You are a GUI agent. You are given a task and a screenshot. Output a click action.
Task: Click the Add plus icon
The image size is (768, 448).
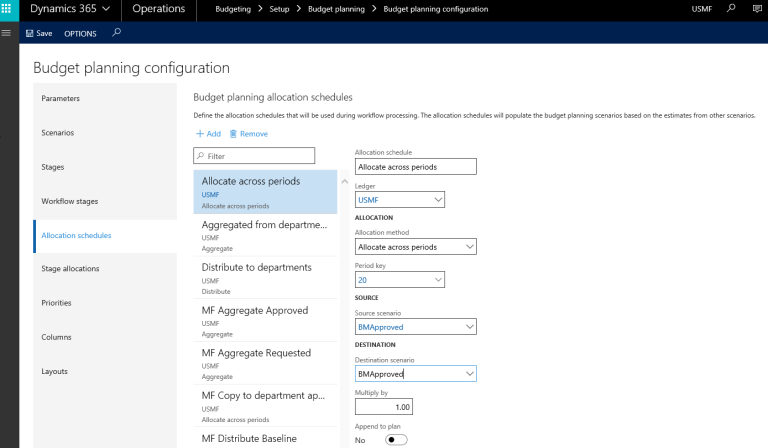click(199, 133)
